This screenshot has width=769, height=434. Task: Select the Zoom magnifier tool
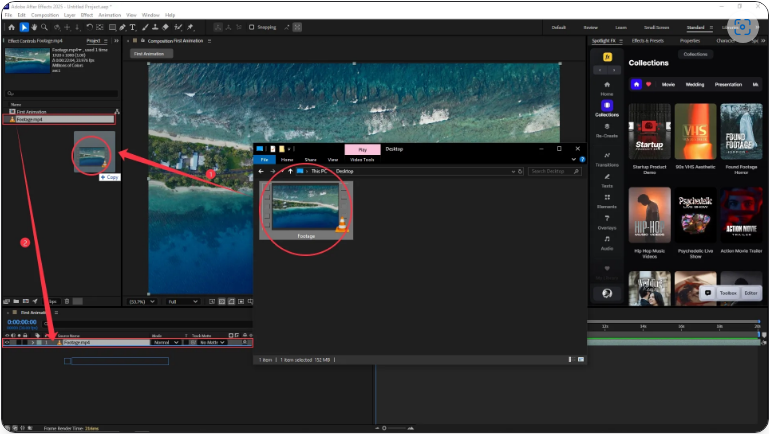(45, 27)
